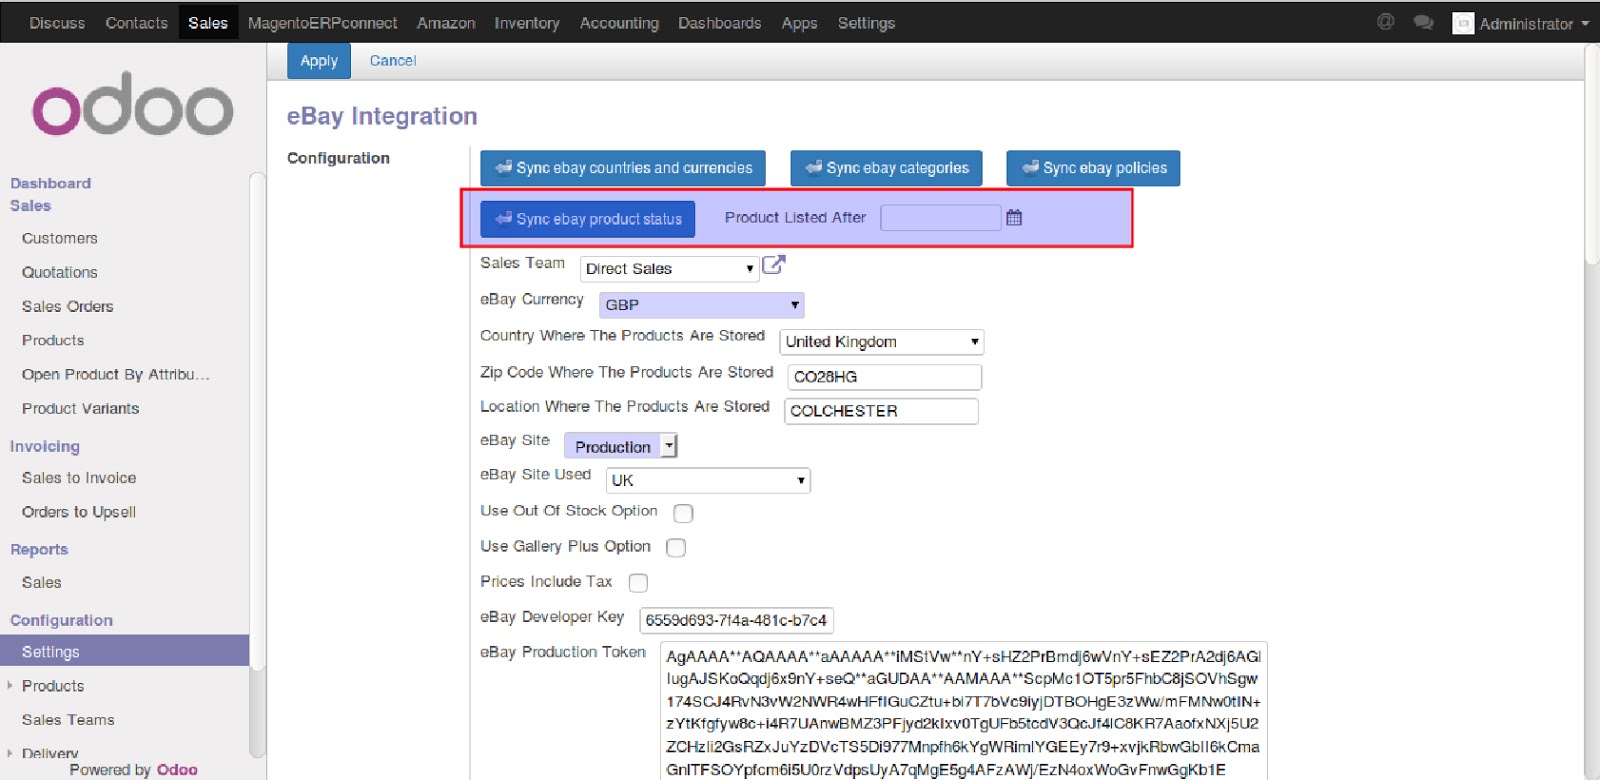Follow the Powered by Odoo link
Image resolution: width=1600 pixels, height=780 pixels.
(x=177, y=770)
